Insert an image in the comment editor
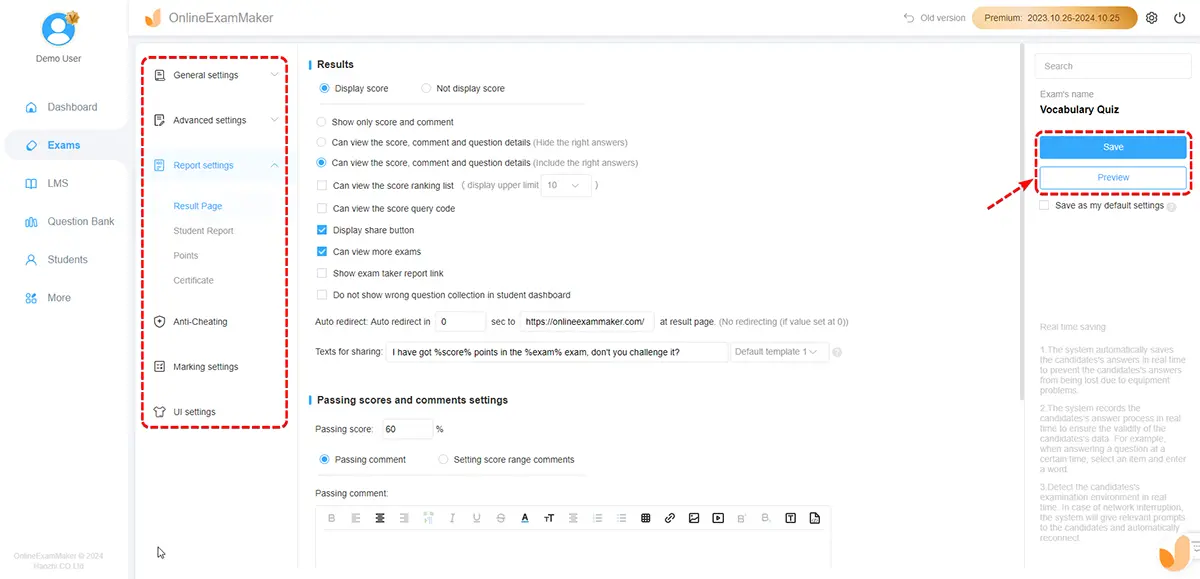This screenshot has height=579, width=1200. [x=694, y=518]
